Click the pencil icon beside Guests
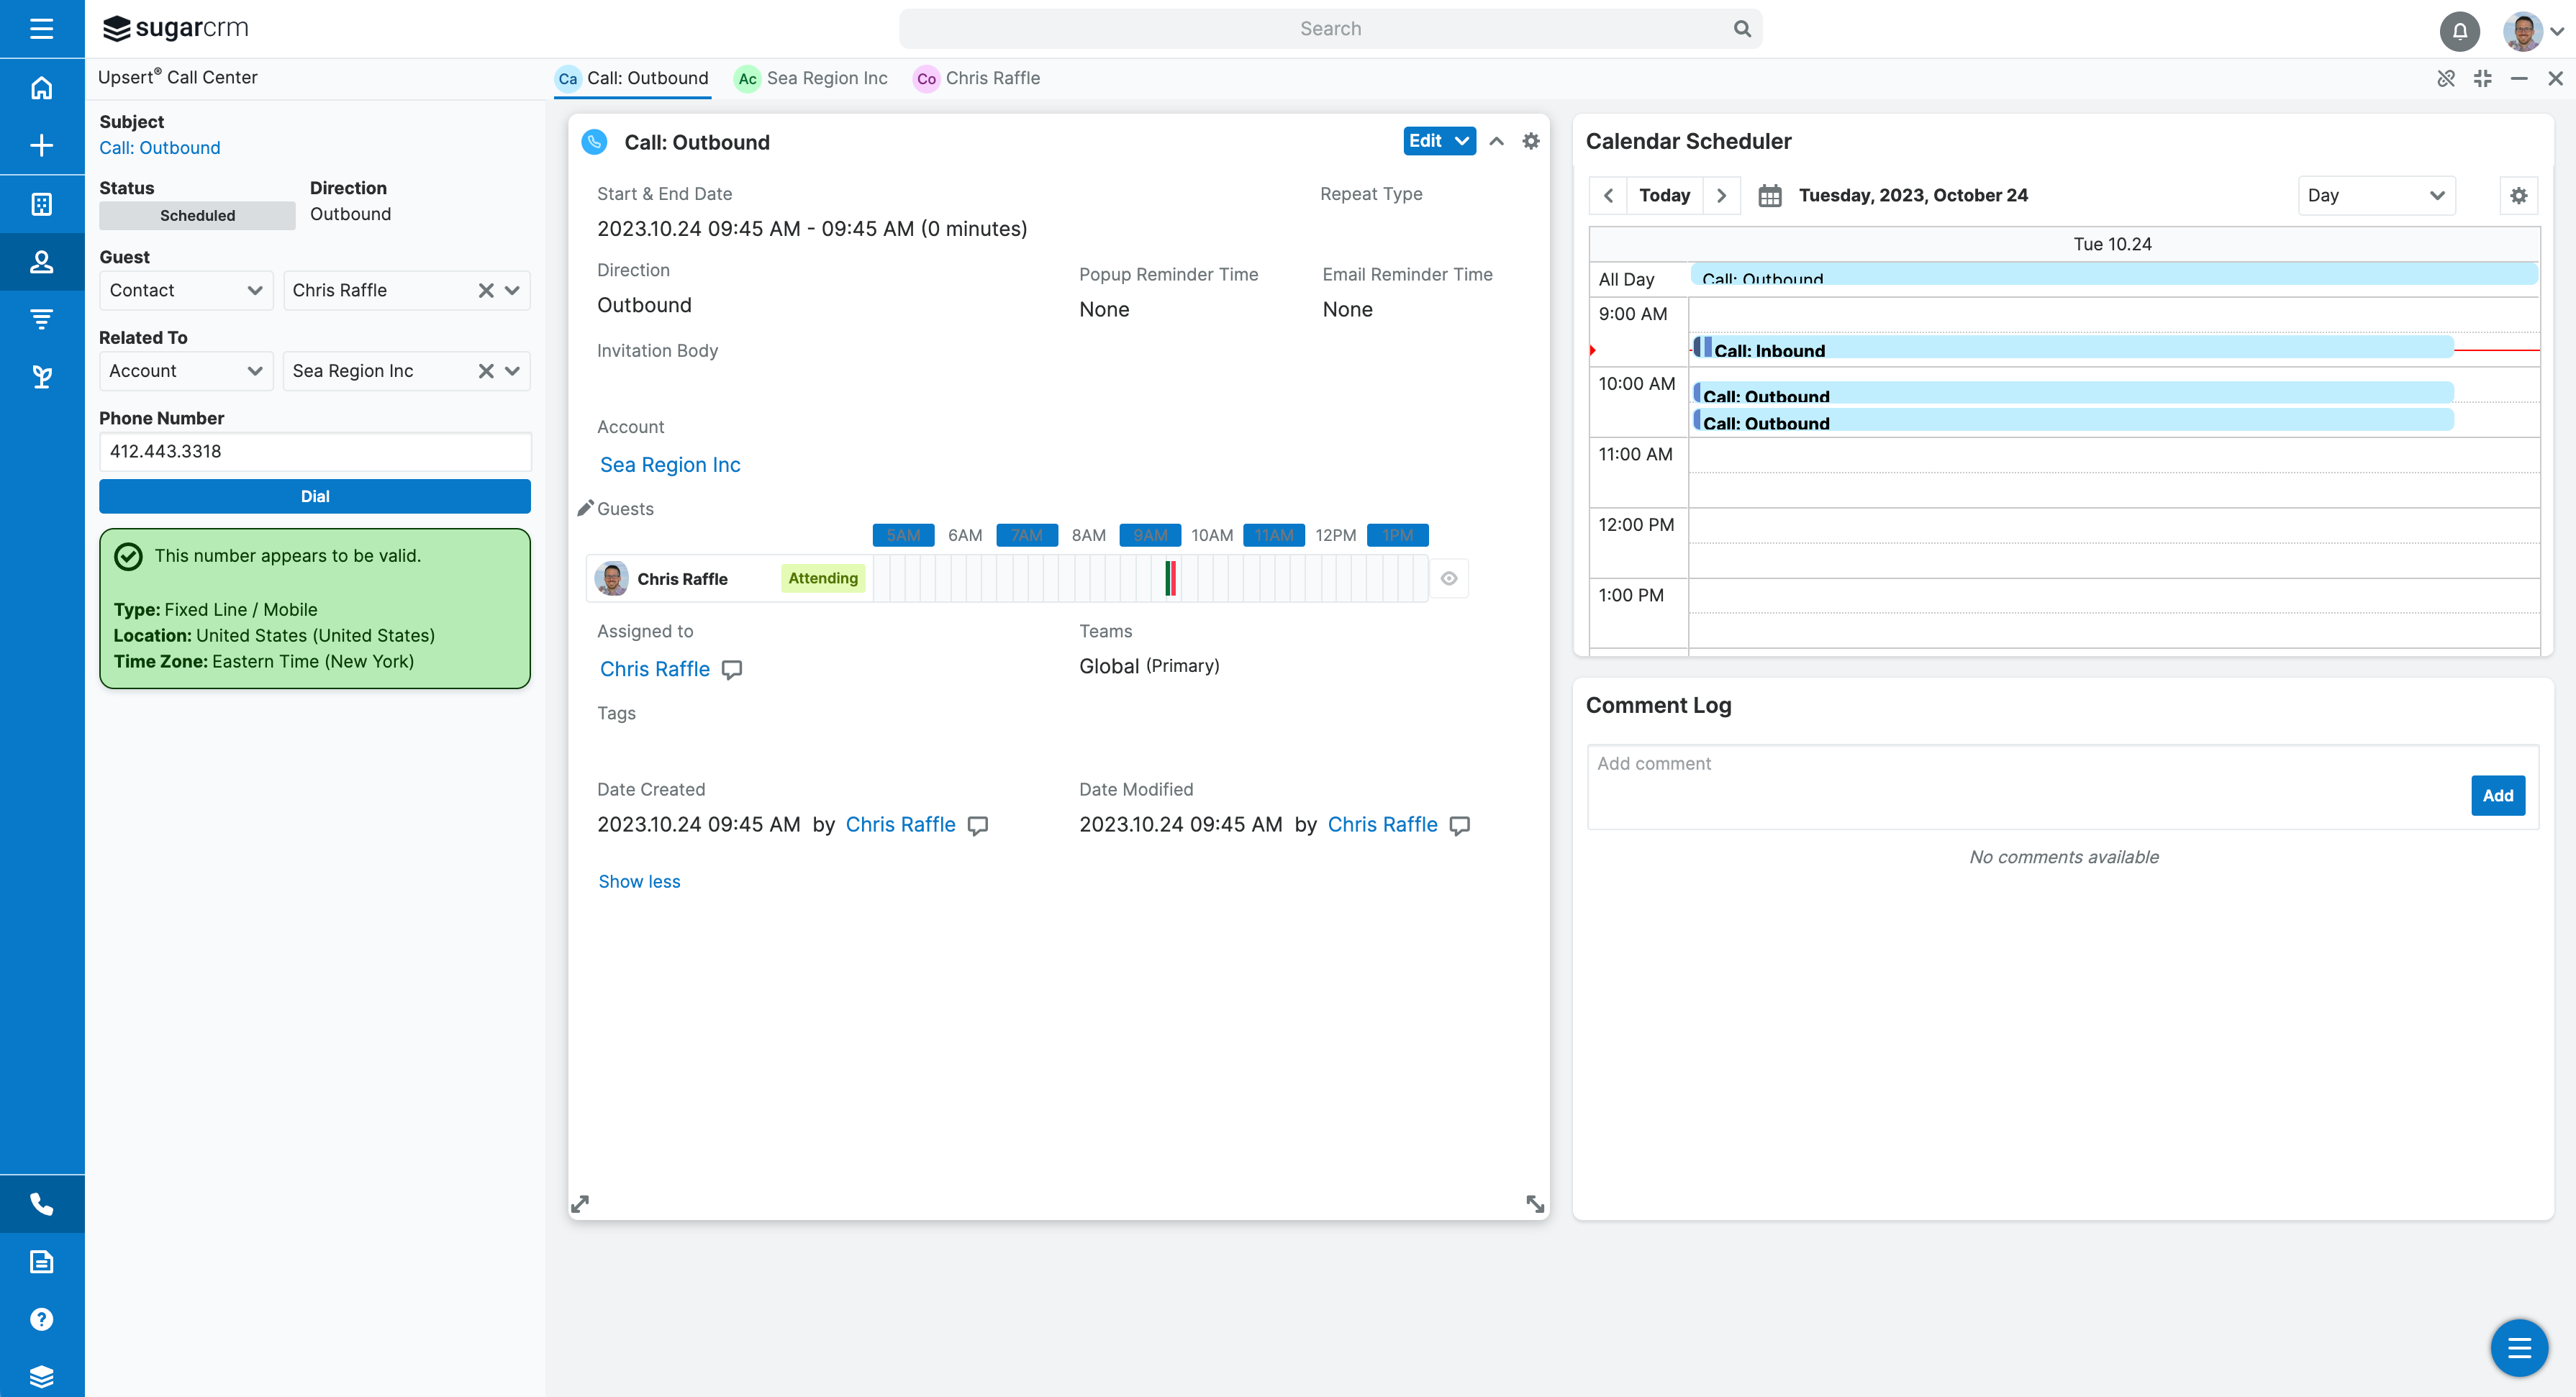Viewport: 2576px width, 1397px height. [585, 508]
